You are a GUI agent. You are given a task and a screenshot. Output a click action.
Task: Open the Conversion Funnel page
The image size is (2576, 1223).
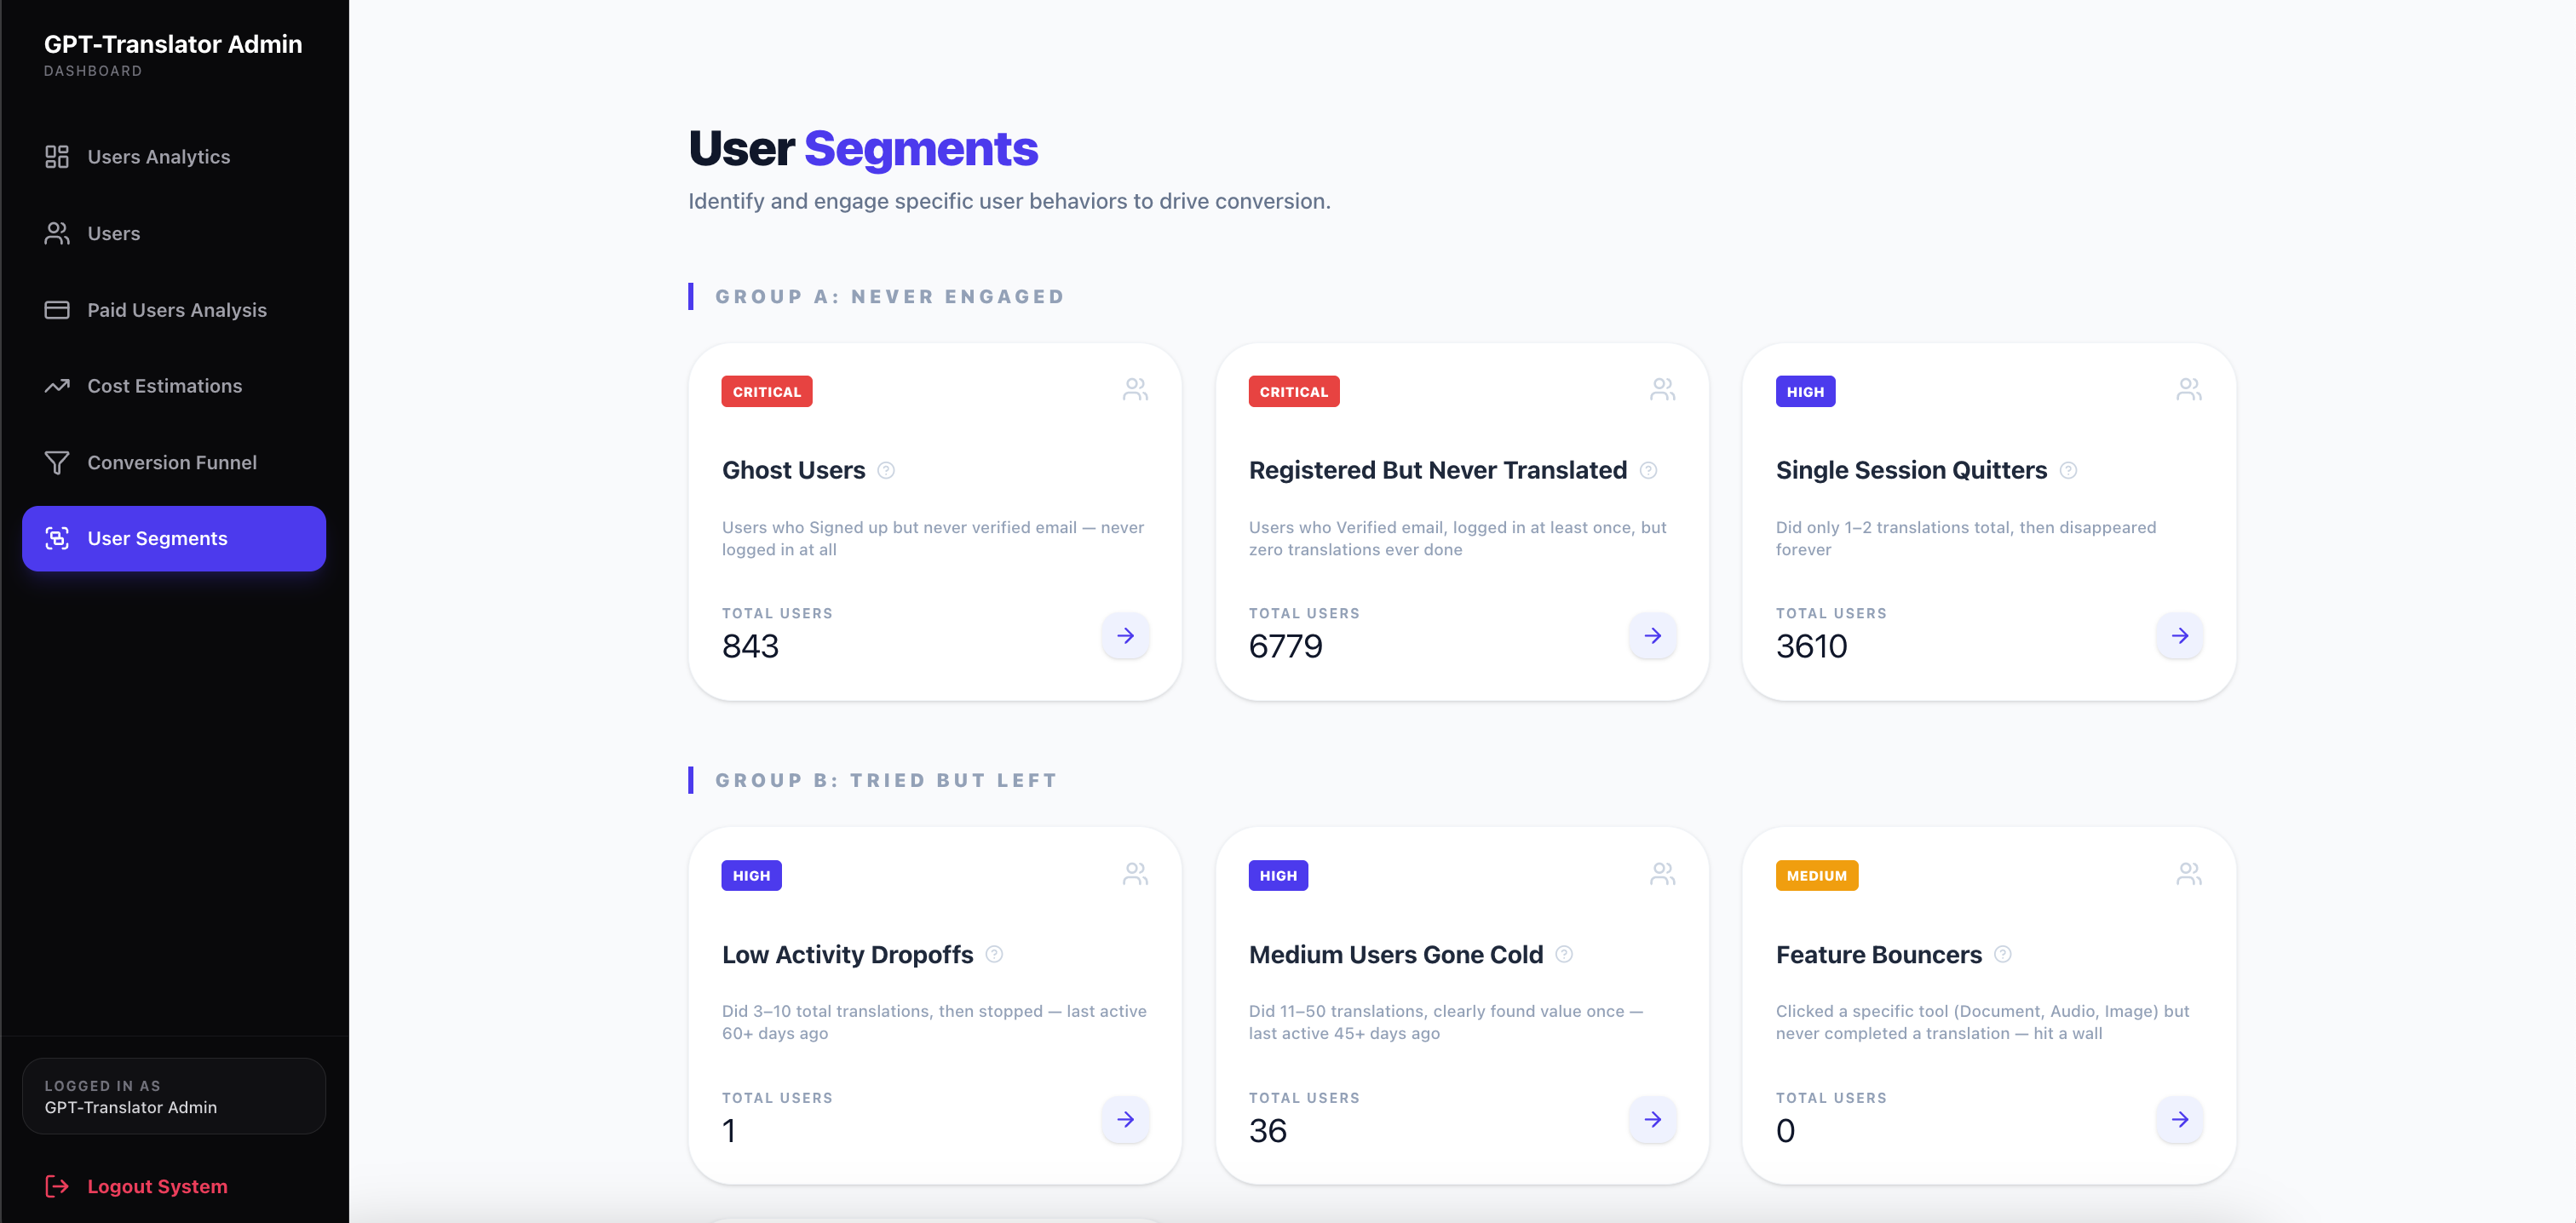tap(171, 462)
